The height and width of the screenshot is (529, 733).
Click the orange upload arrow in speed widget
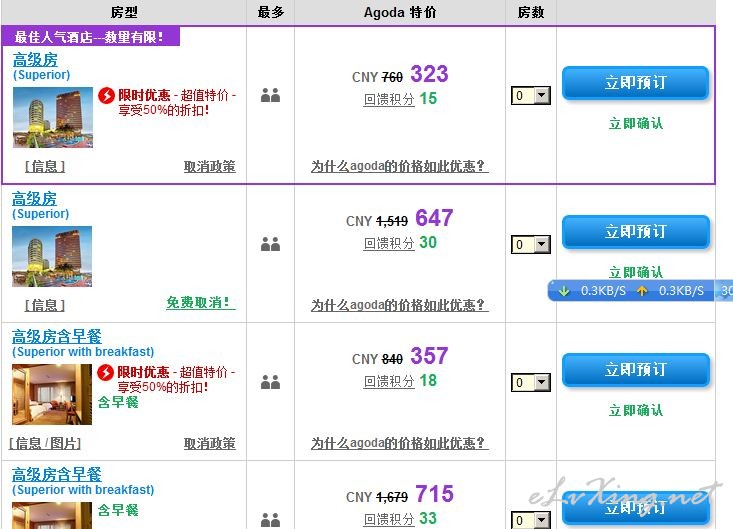(642, 291)
